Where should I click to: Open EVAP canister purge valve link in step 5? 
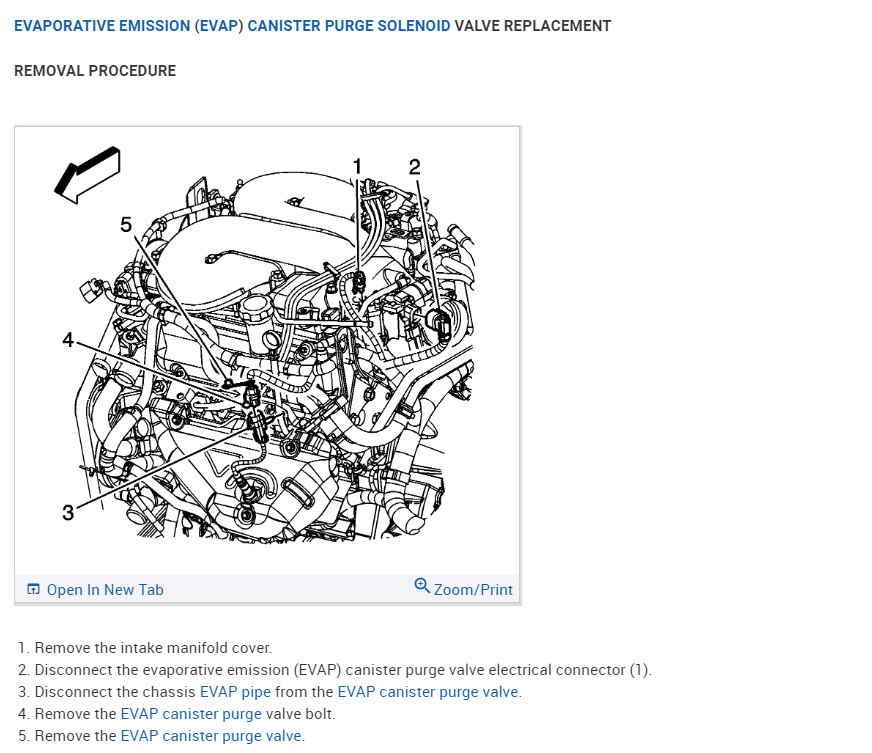(x=211, y=736)
